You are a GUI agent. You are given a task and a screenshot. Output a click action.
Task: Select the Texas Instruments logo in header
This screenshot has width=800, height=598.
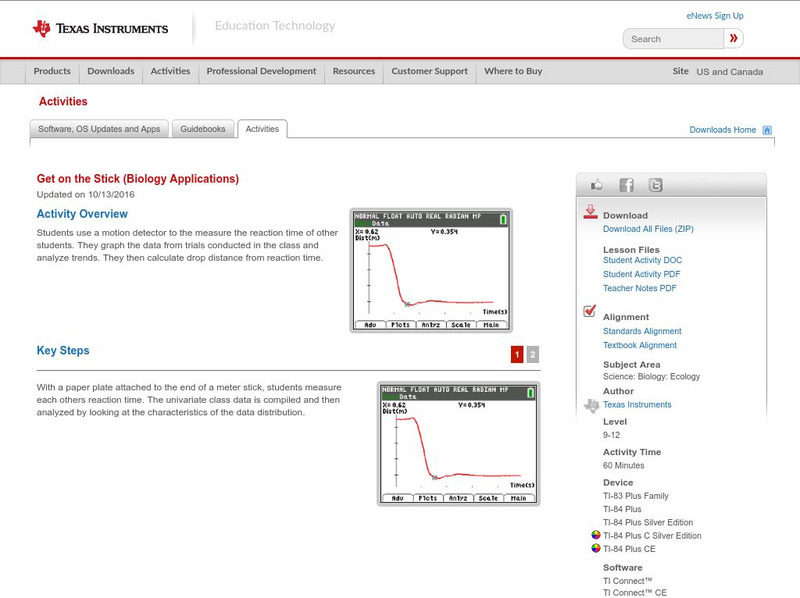100,28
